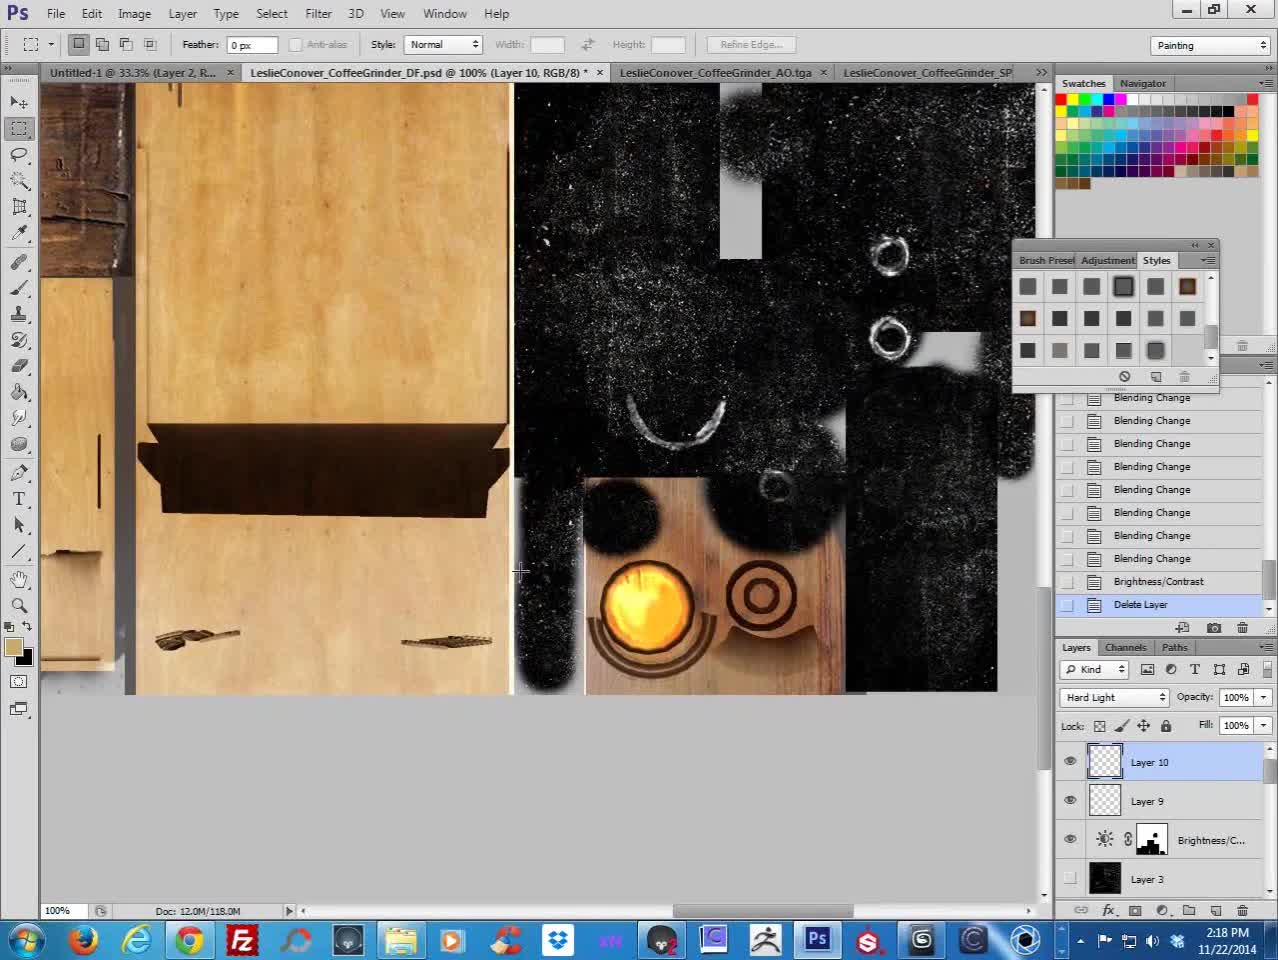Viewport: 1278px width, 960px height.
Task: Click the Refine Edge button
Action: point(751,45)
